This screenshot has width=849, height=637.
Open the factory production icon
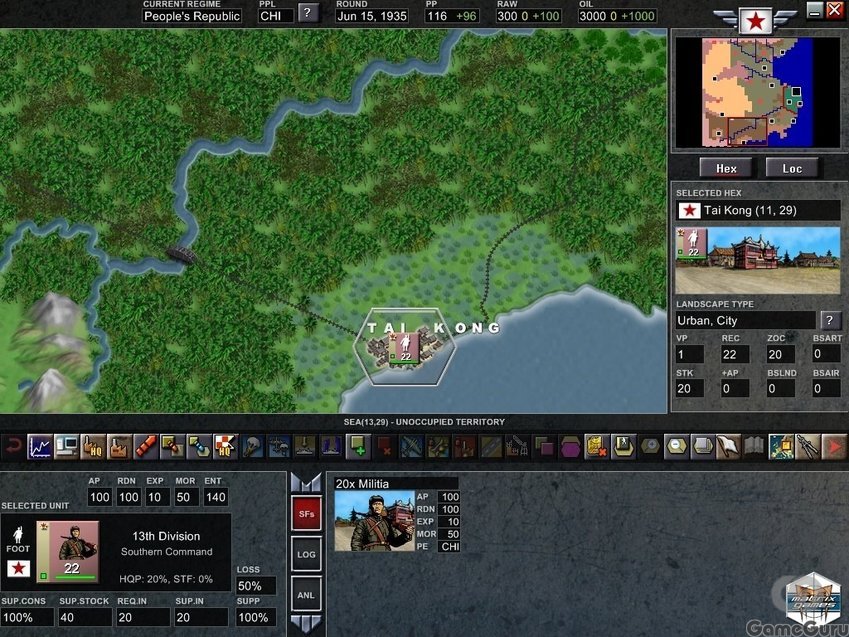tap(119, 447)
